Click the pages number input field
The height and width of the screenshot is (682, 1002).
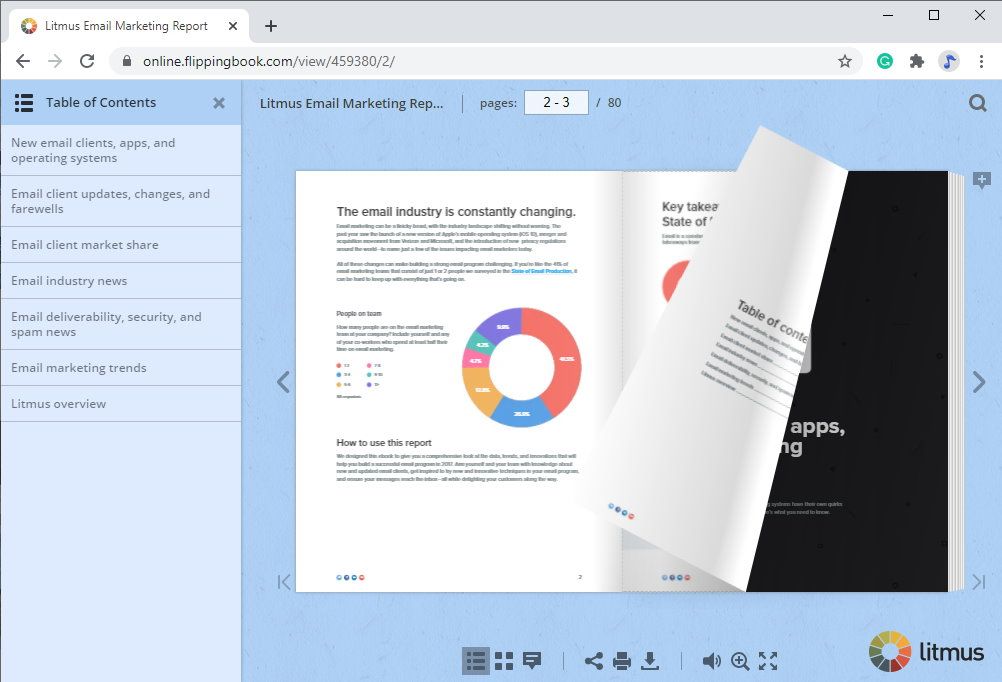click(x=556, y=102)
